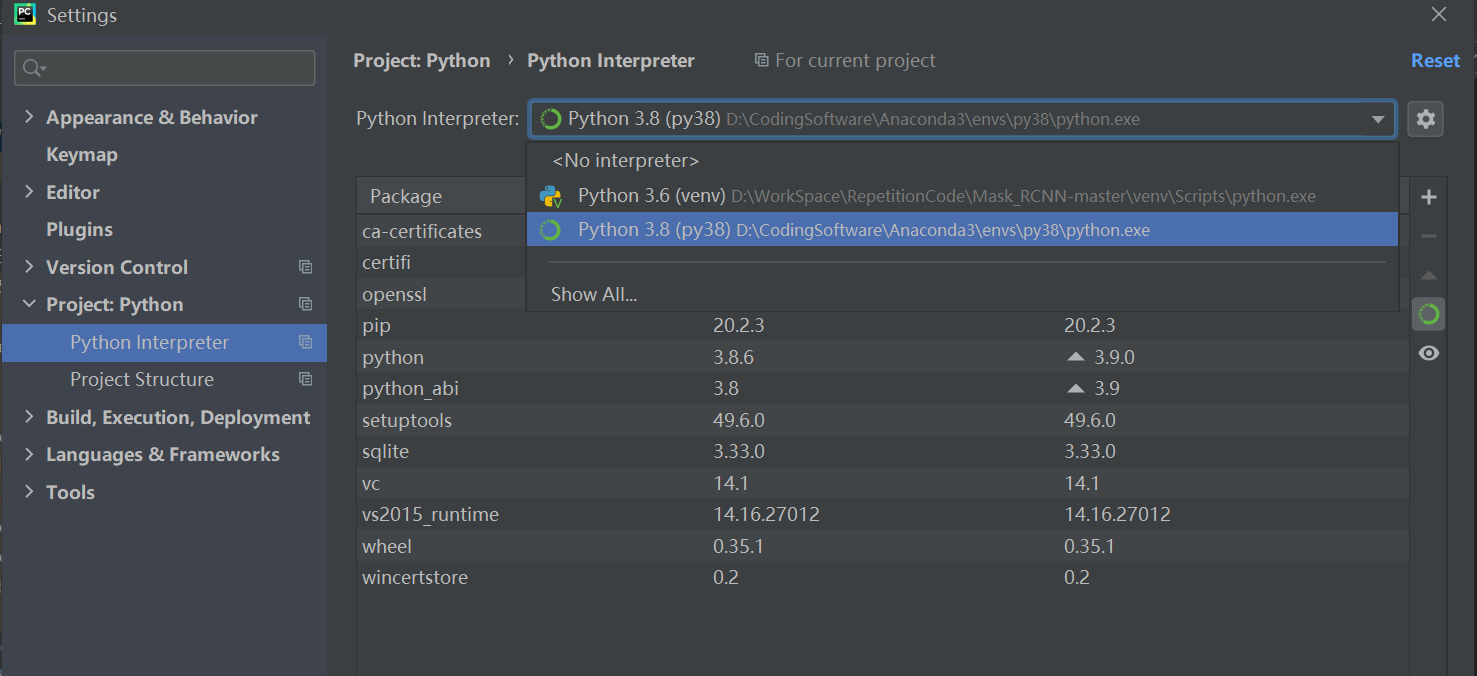Screen dimensions: 1477x676
Task: Toggle the green Conda environments icon
Action: coord(1429,314)
